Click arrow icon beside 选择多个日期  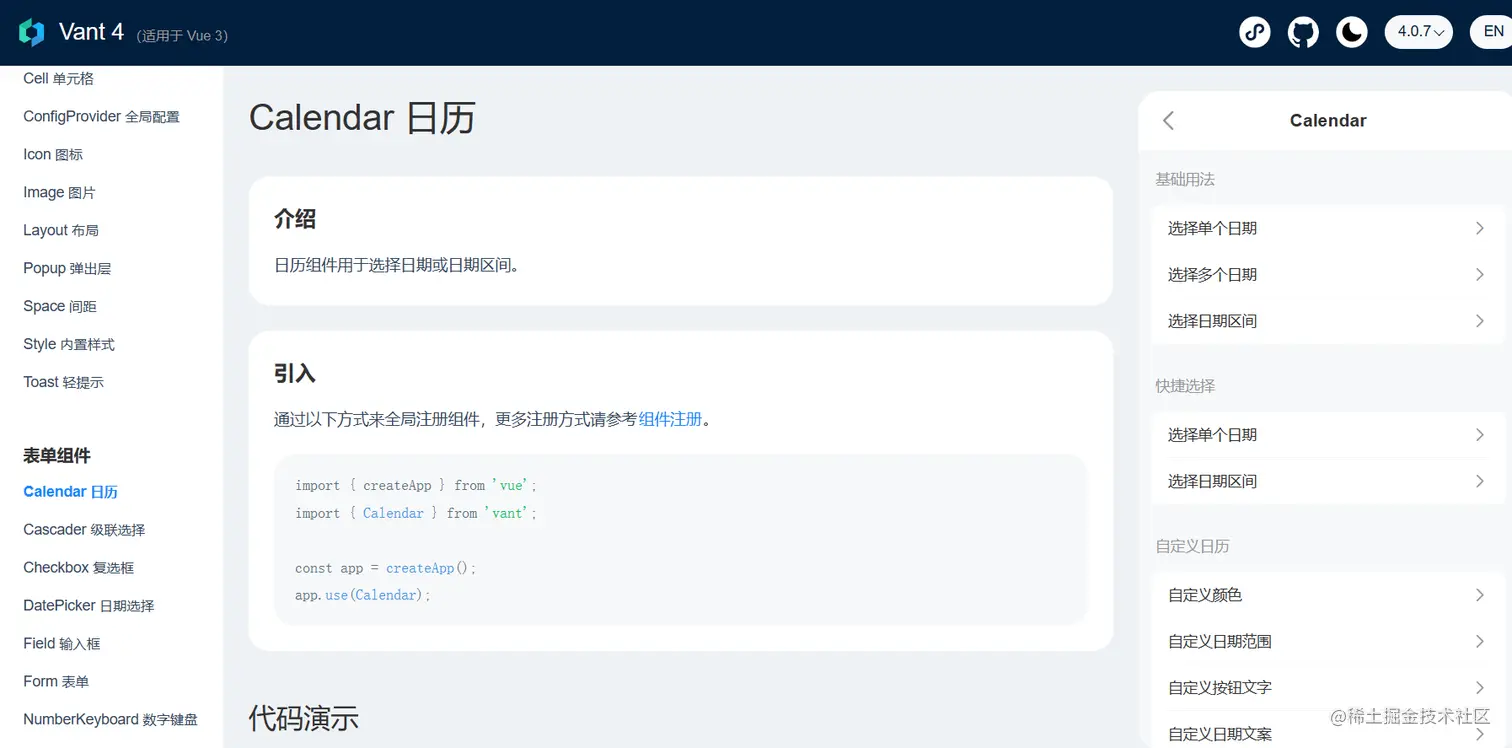pos(1480,274)
